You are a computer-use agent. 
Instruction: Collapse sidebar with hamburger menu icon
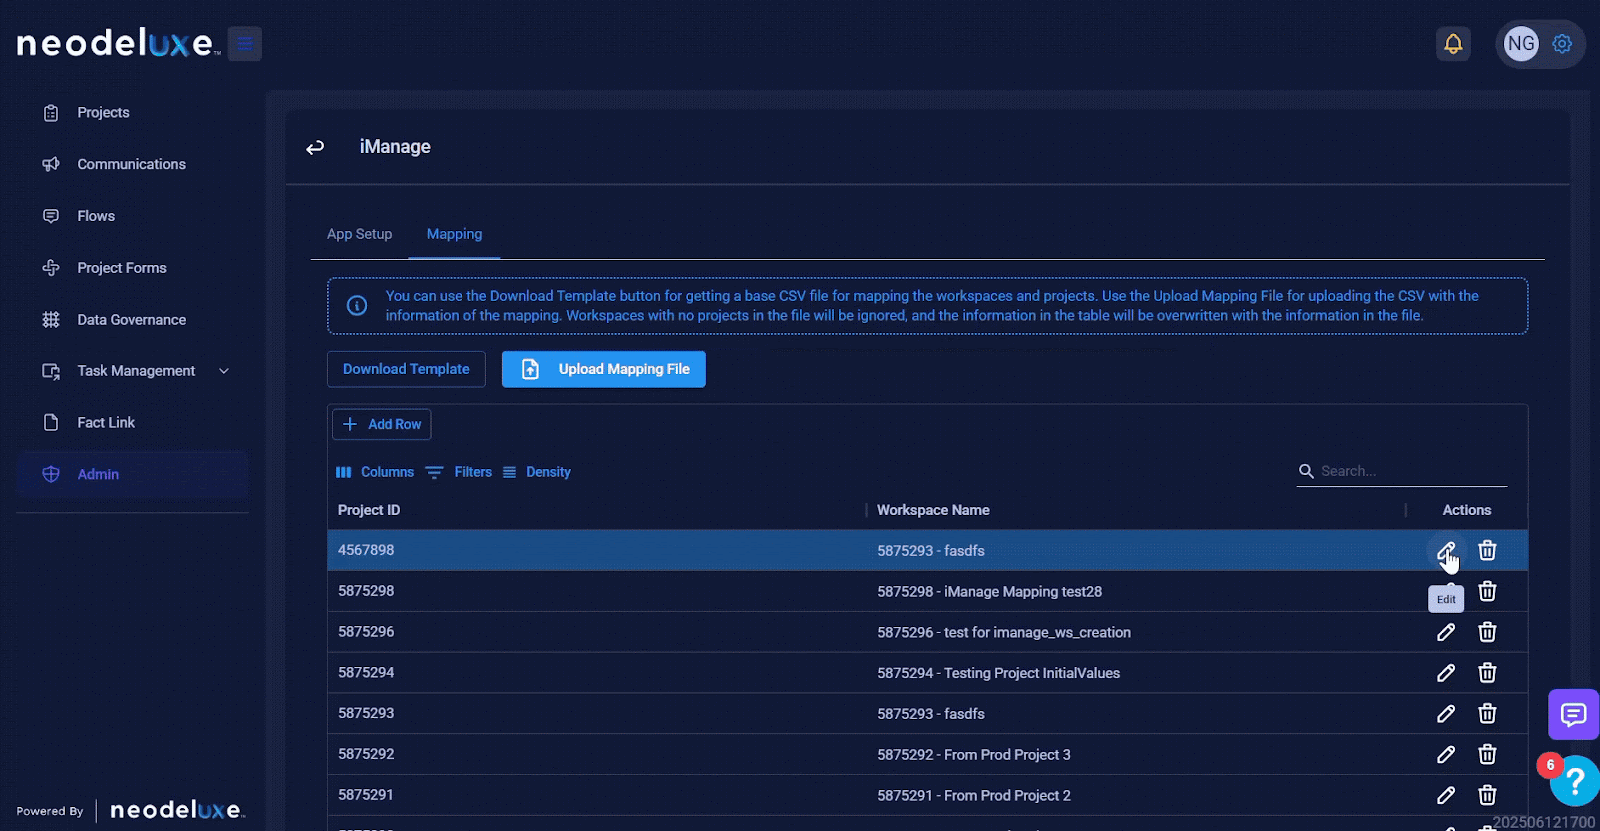point(245,44)
